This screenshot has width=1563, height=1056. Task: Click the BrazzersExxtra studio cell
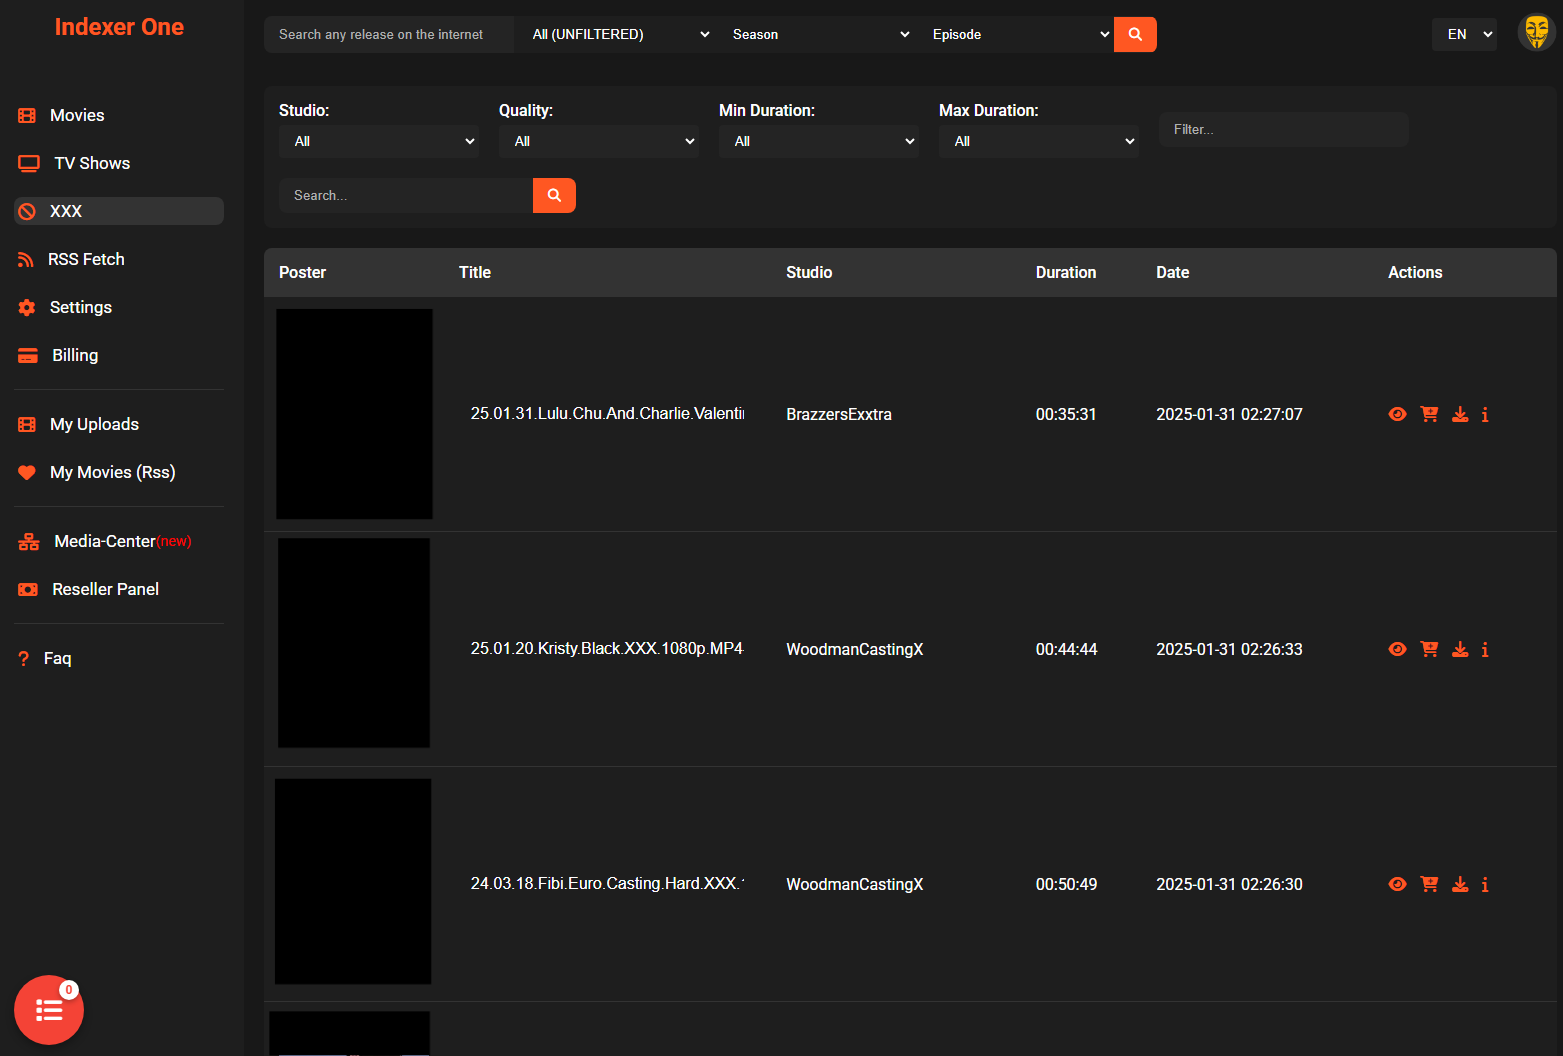(x=839, y=414)
